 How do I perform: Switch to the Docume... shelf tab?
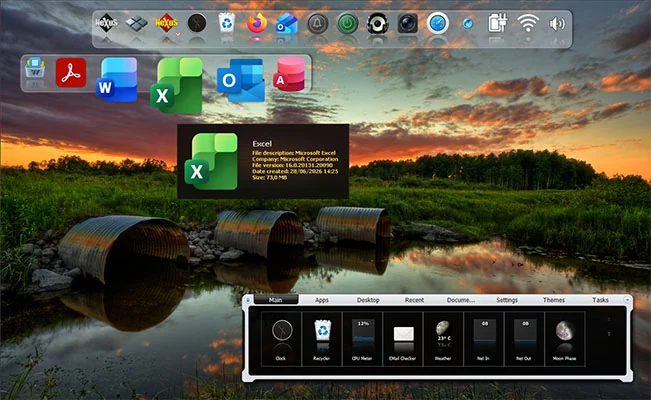click(x=461, y=300)
